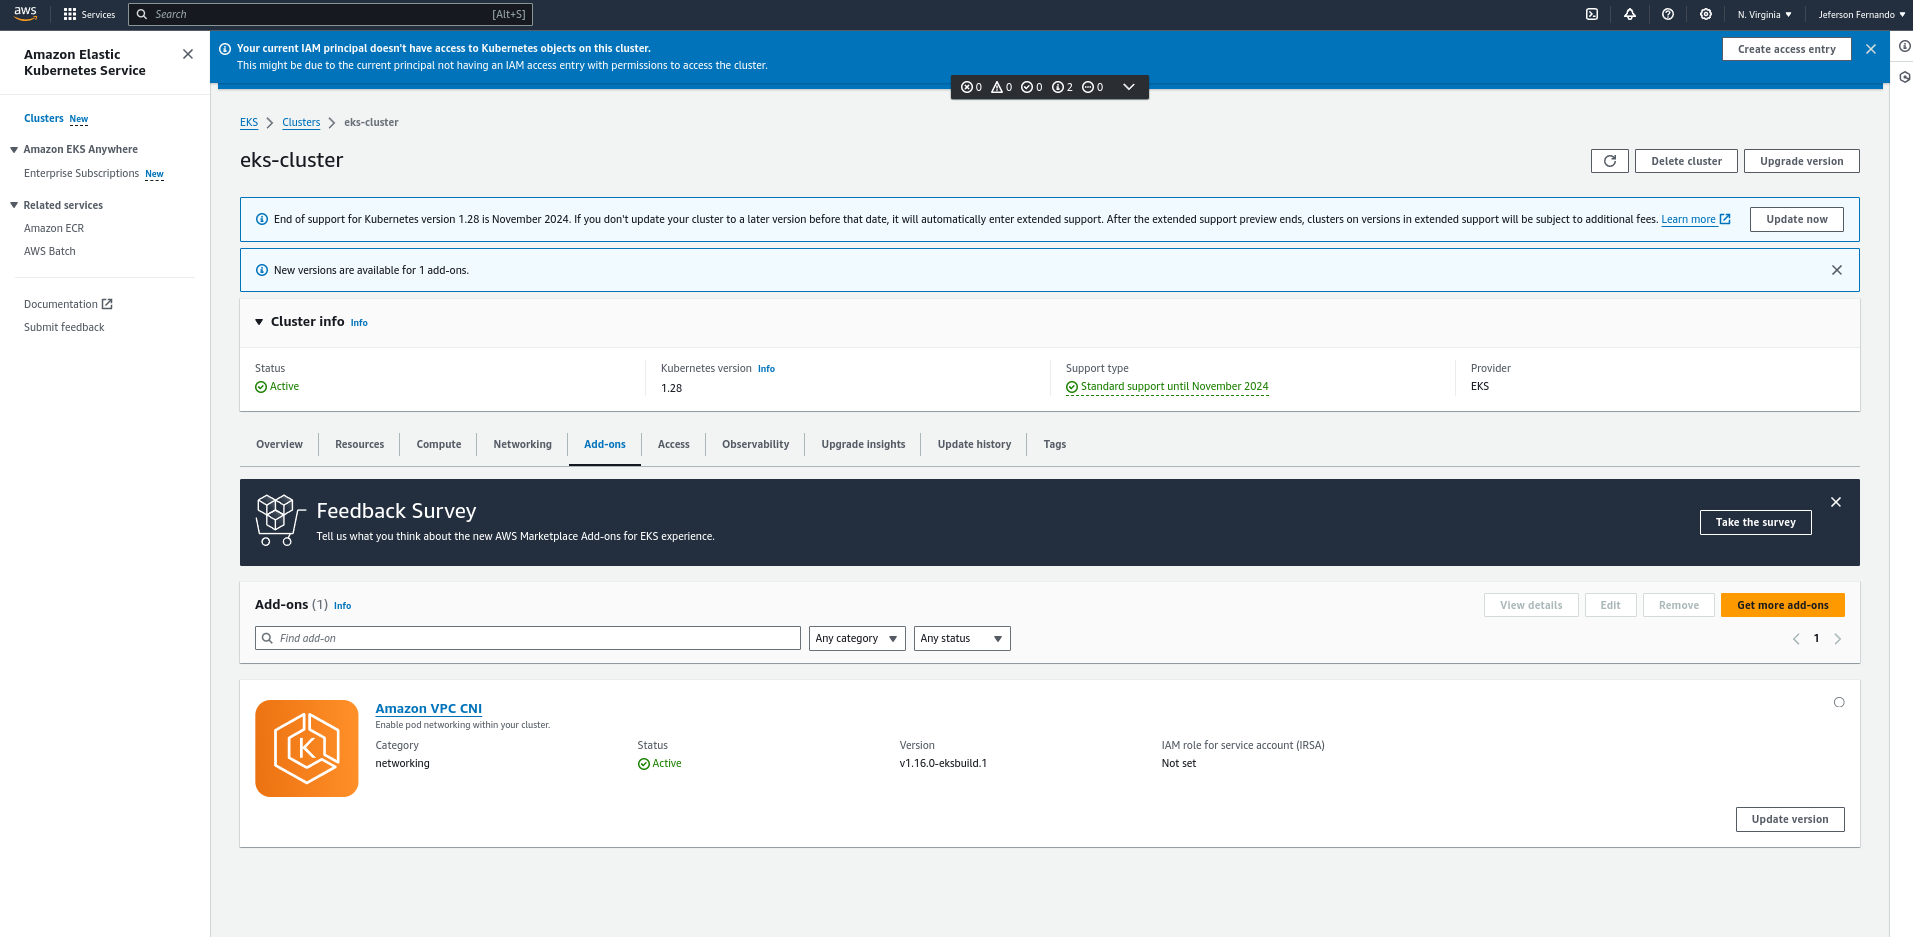This screenshot has height=937, width=1913.
Task: Go to the next add-ons page arrow
Action: click(1838, 639)
